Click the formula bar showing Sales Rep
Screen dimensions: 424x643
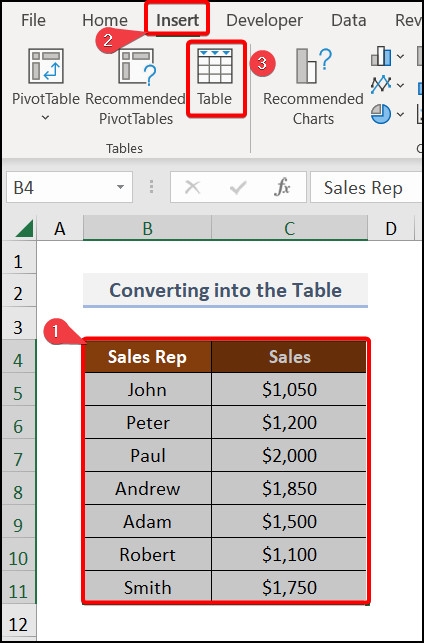pyautogui.click(x=367, y=187)
